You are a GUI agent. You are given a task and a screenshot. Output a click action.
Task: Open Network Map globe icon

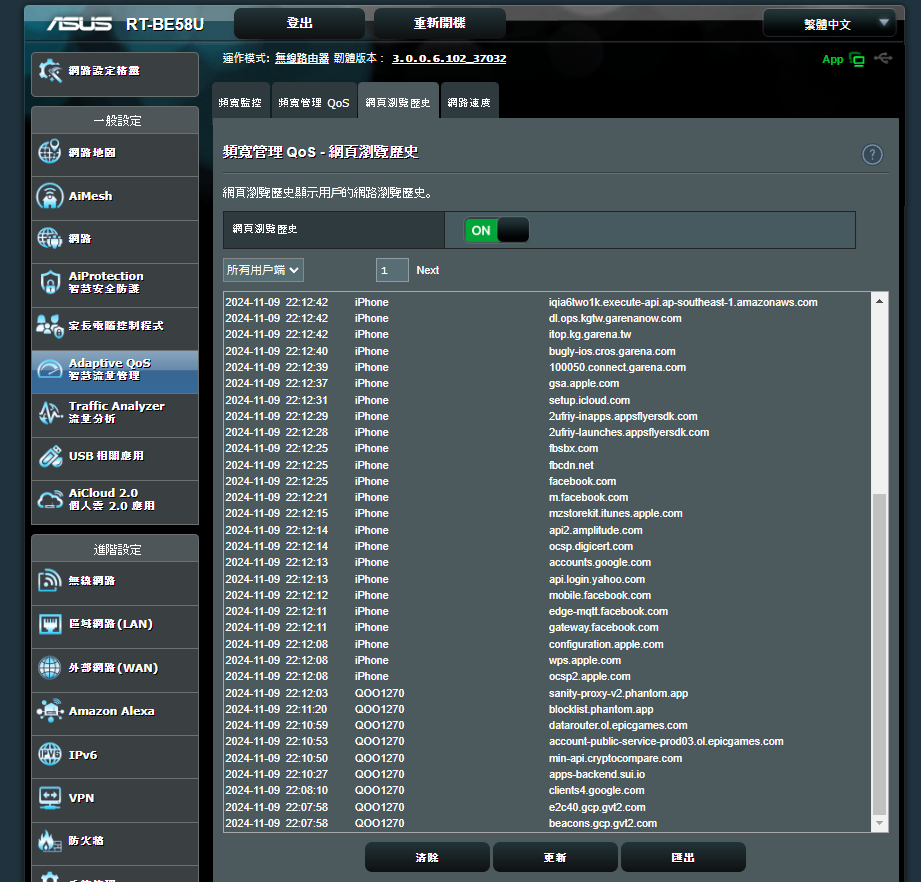point(49,152)
